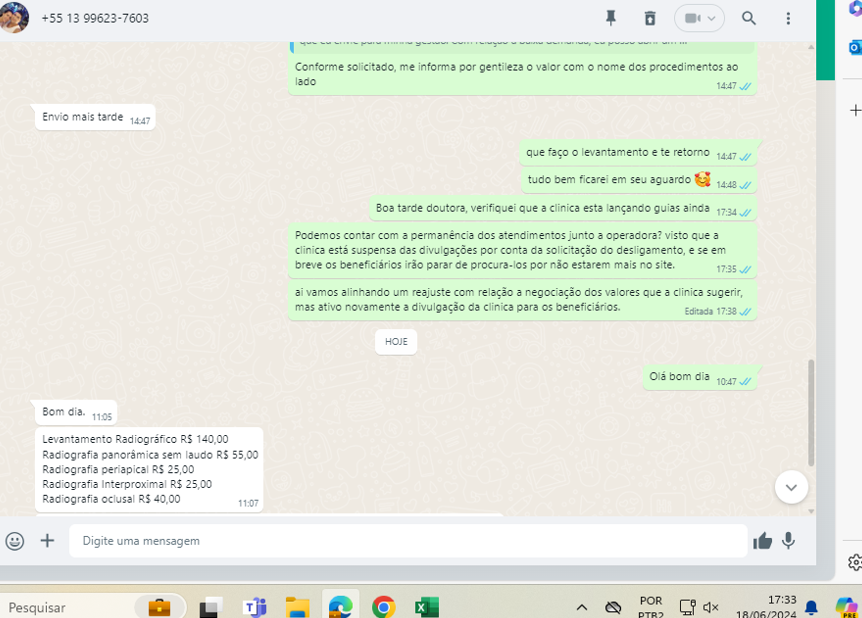
Task: Click the muted volume tray icon
Action: [x=711, y=608]
